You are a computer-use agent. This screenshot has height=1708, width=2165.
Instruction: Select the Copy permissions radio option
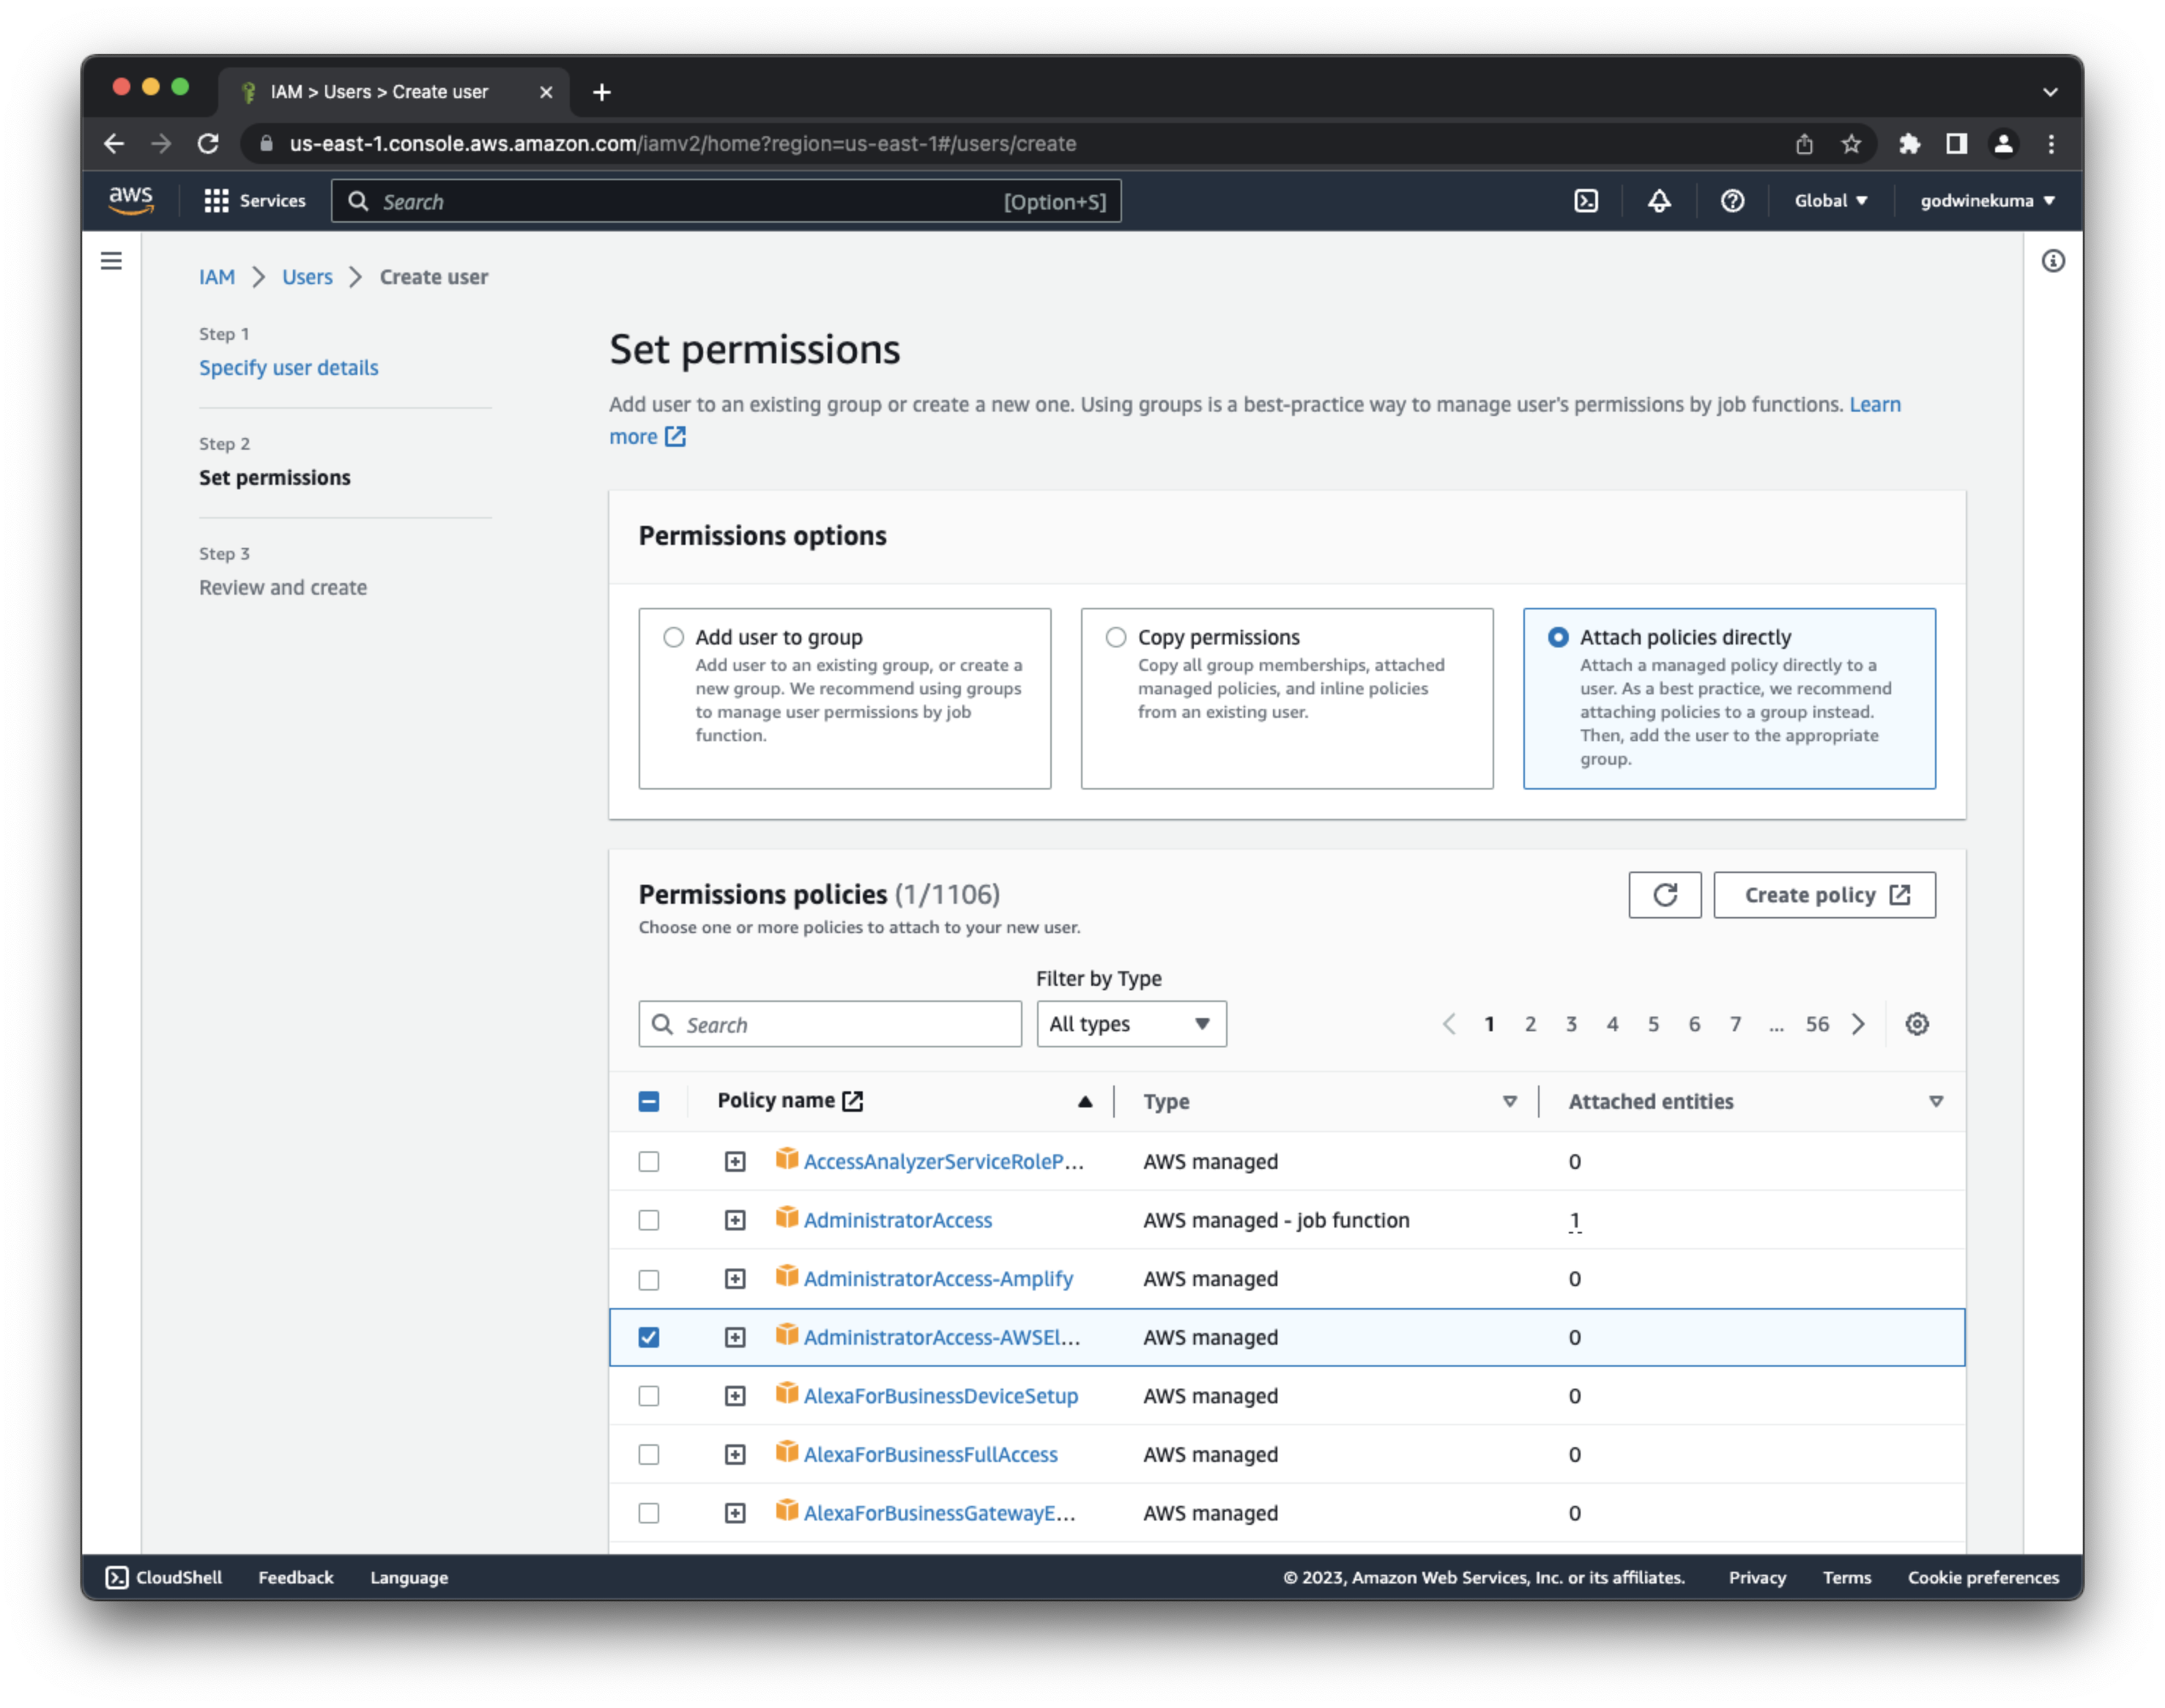pos(1116,637)
